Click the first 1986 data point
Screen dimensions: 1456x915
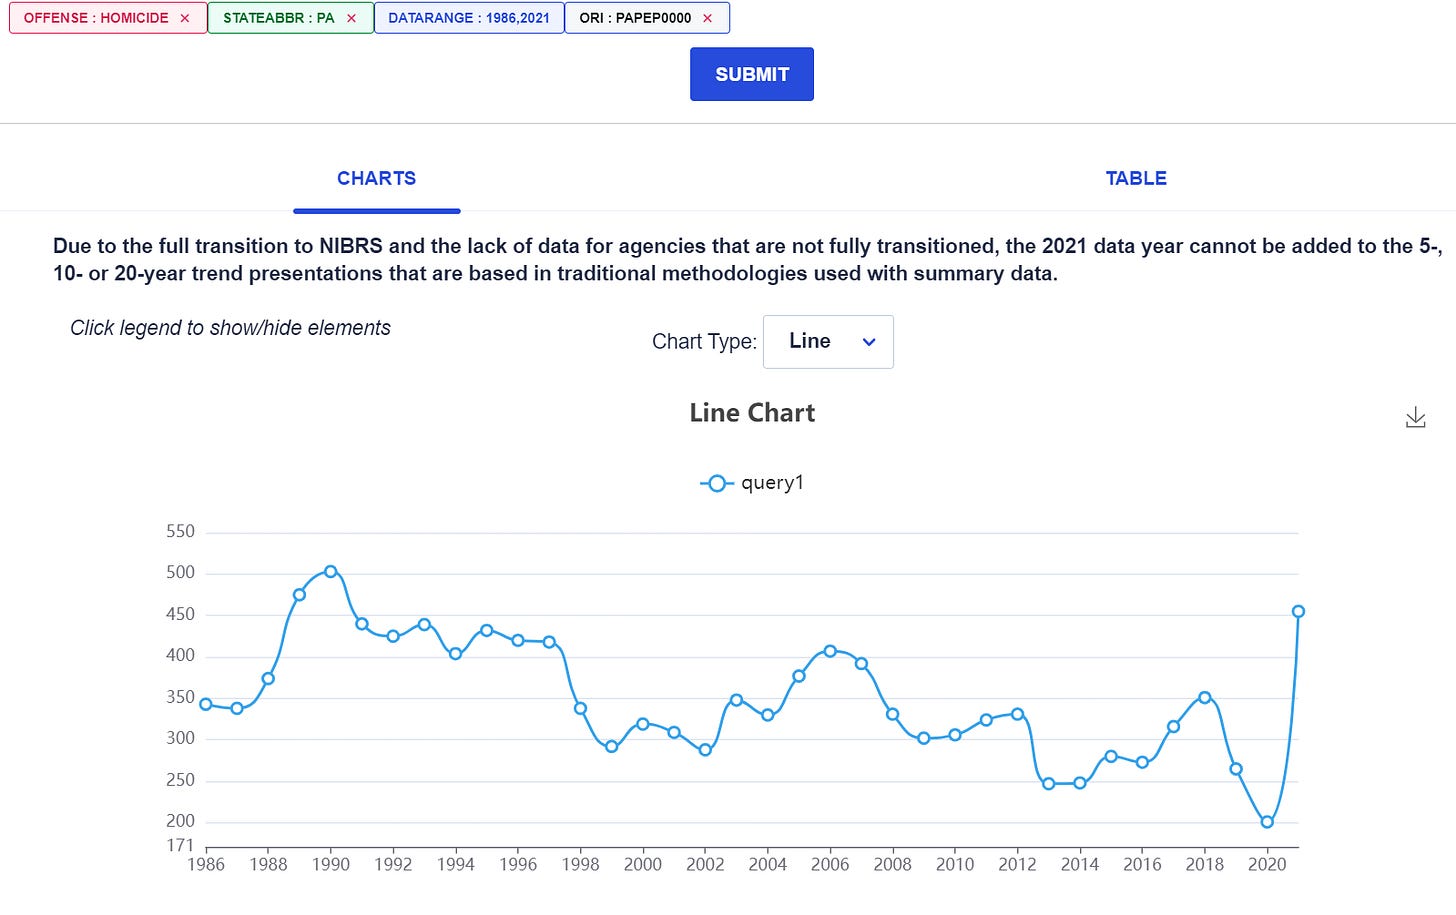pos(206,704)
